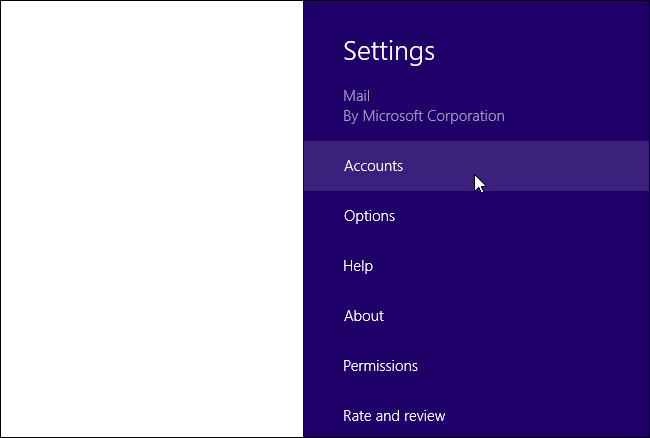Click About in the Settings list

click(363, 316)
